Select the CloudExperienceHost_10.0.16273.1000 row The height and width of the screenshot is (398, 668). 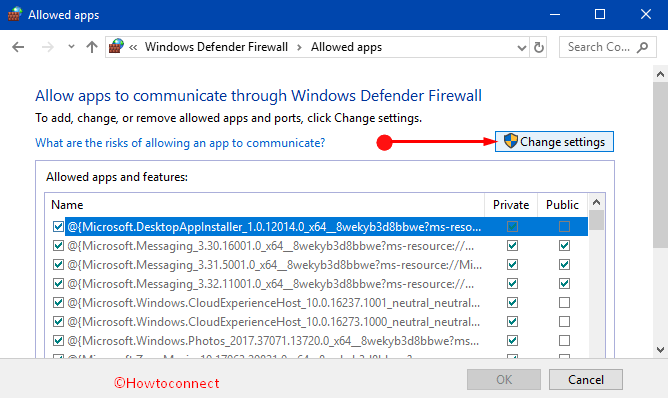[x=317, y=322]
